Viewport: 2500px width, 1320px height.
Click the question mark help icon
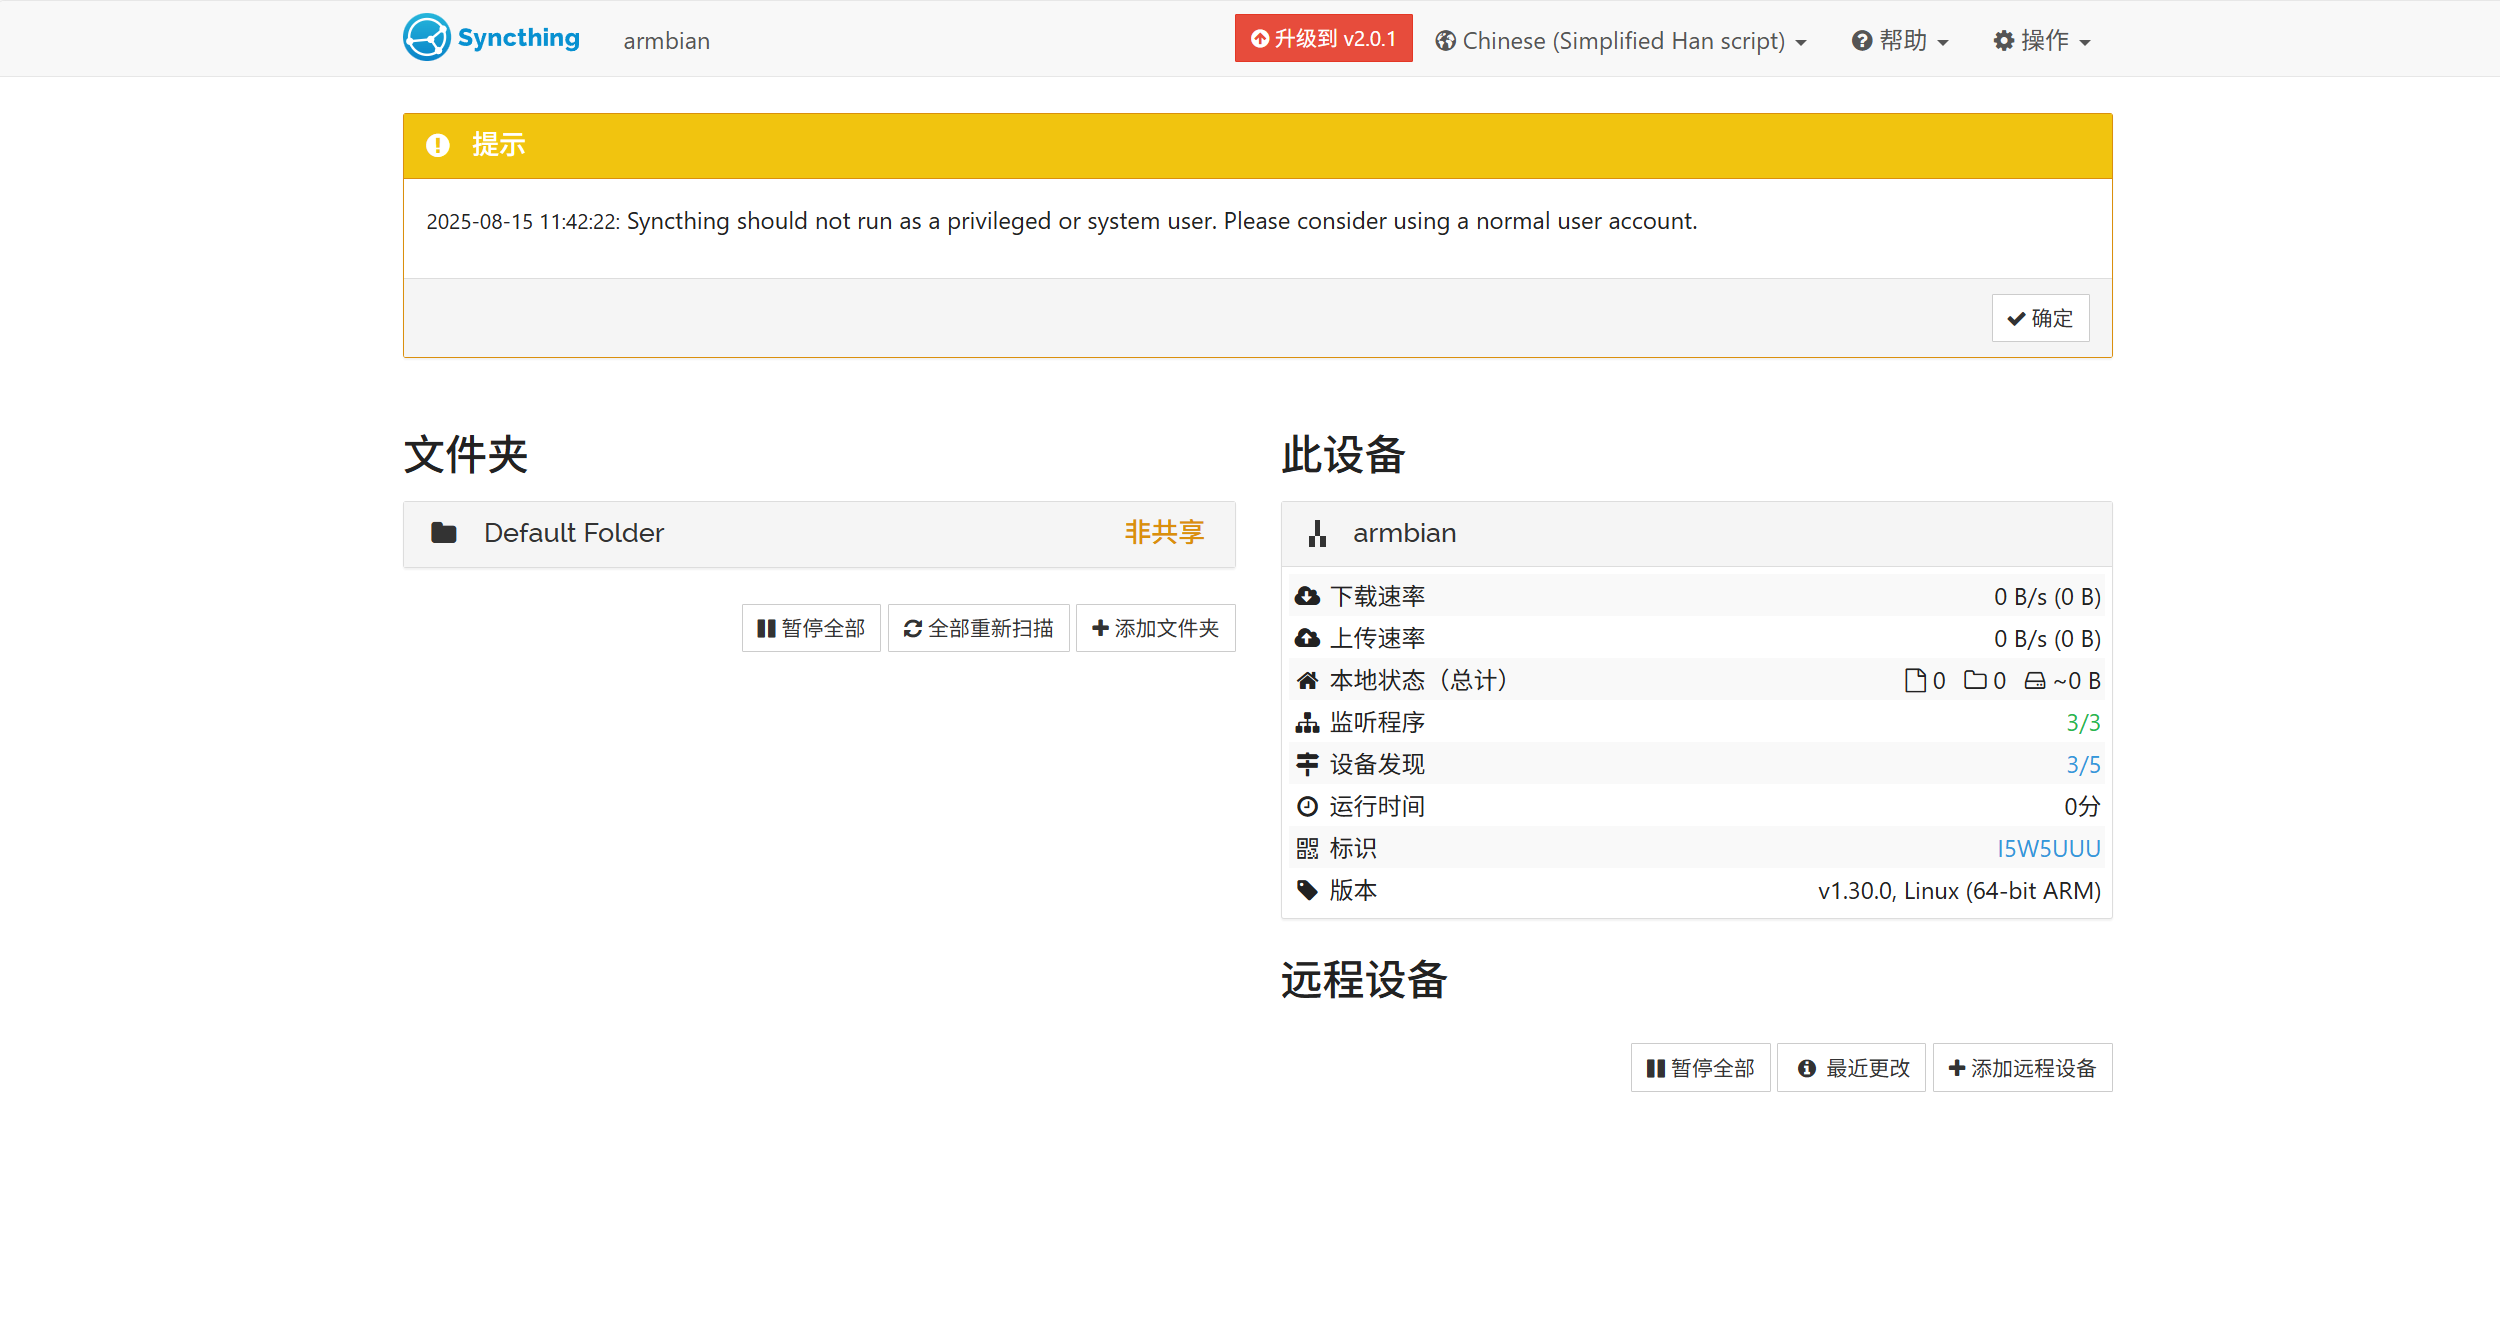(1862, 41)
